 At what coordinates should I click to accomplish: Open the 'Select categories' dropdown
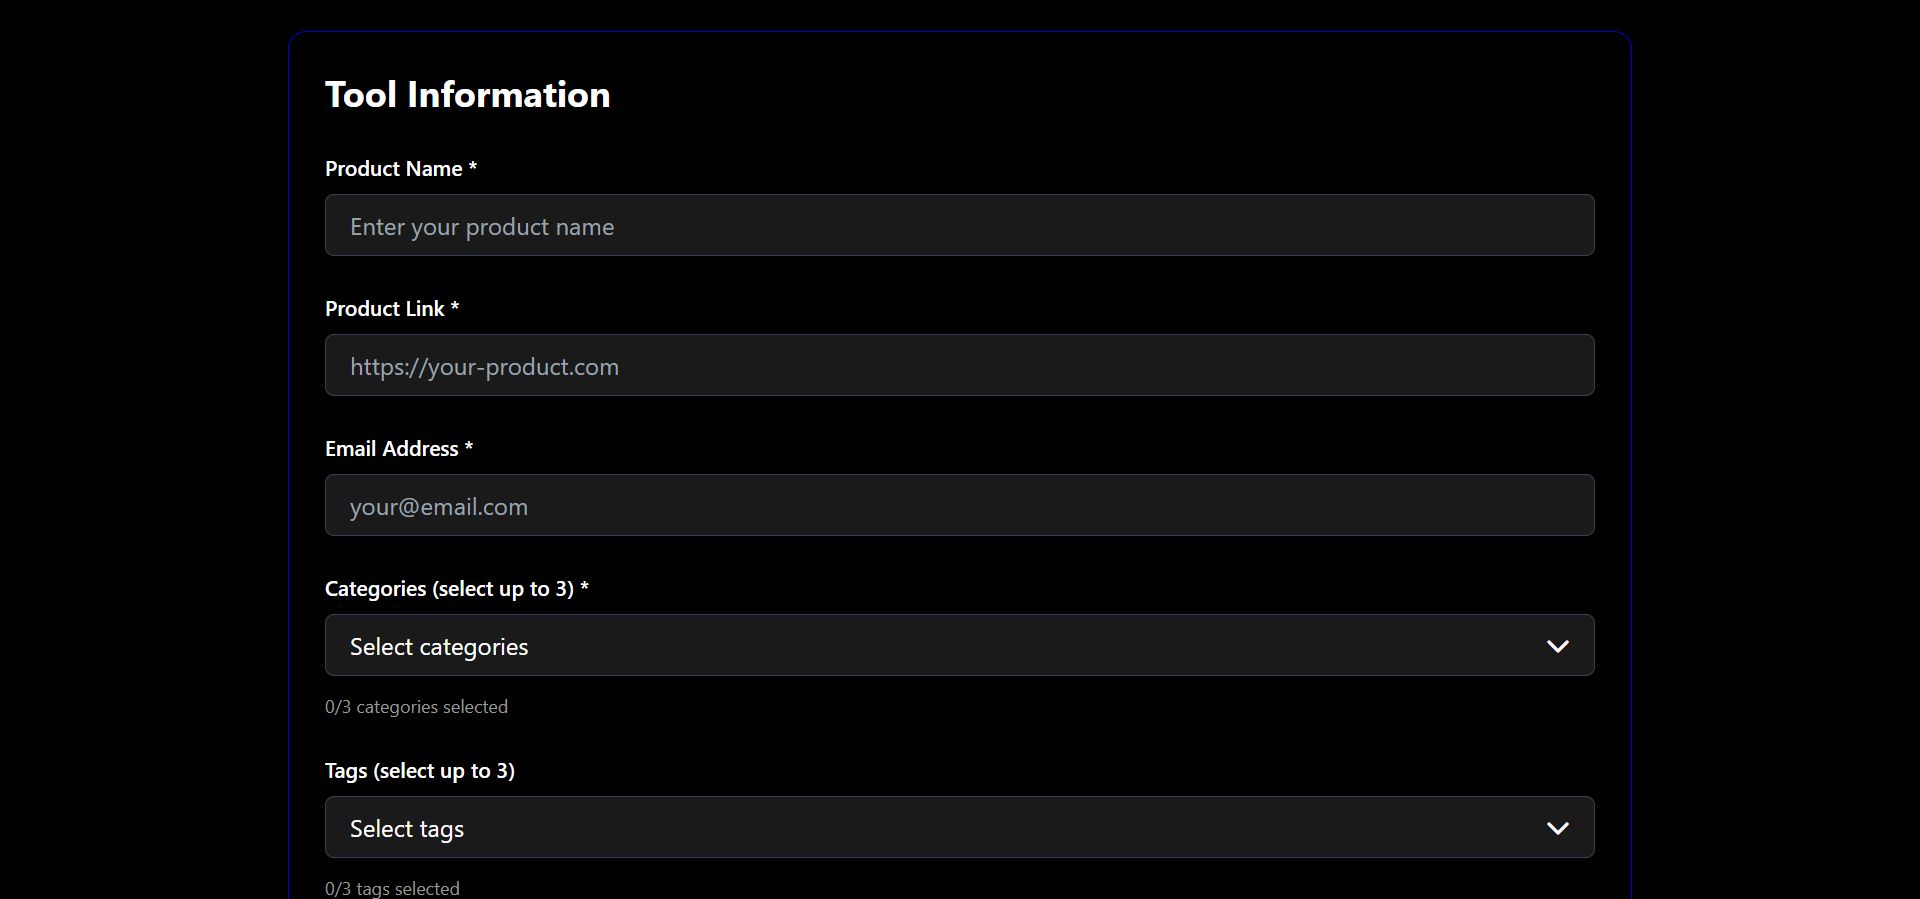coord(900,646)
